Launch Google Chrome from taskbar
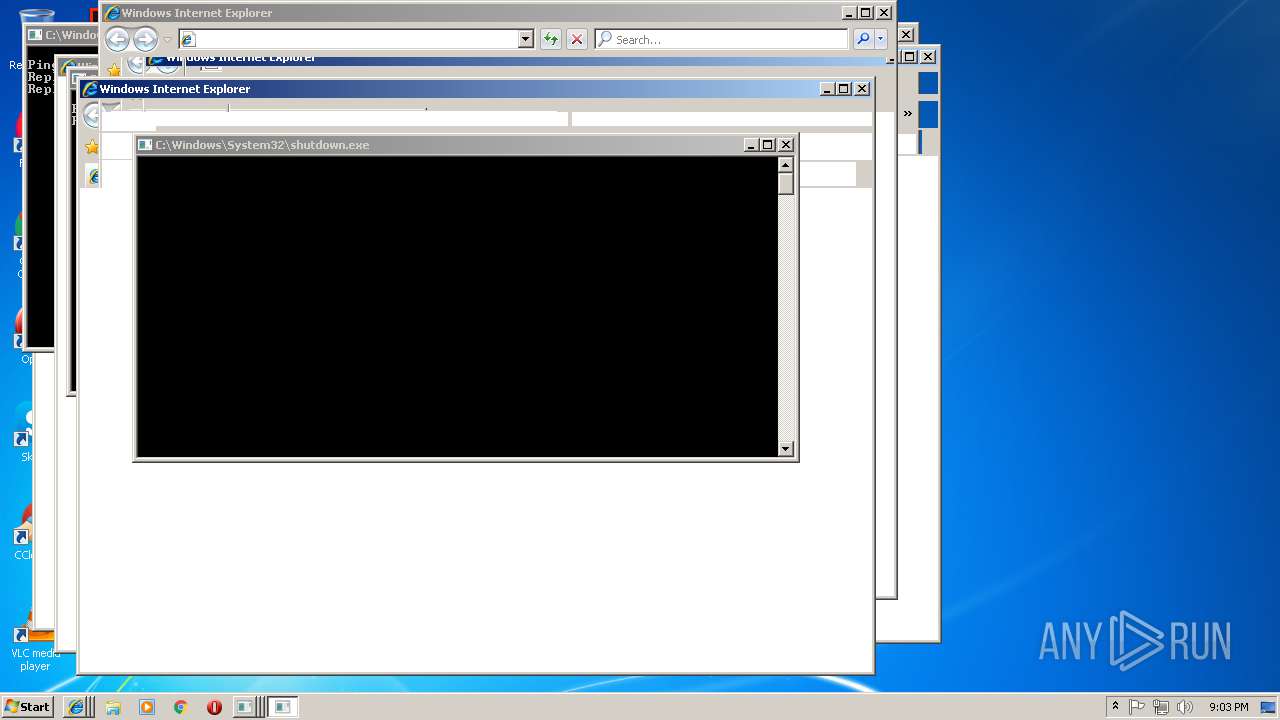Image resolution: width=1280 pixels, height=720 pixels. [180, 707]
